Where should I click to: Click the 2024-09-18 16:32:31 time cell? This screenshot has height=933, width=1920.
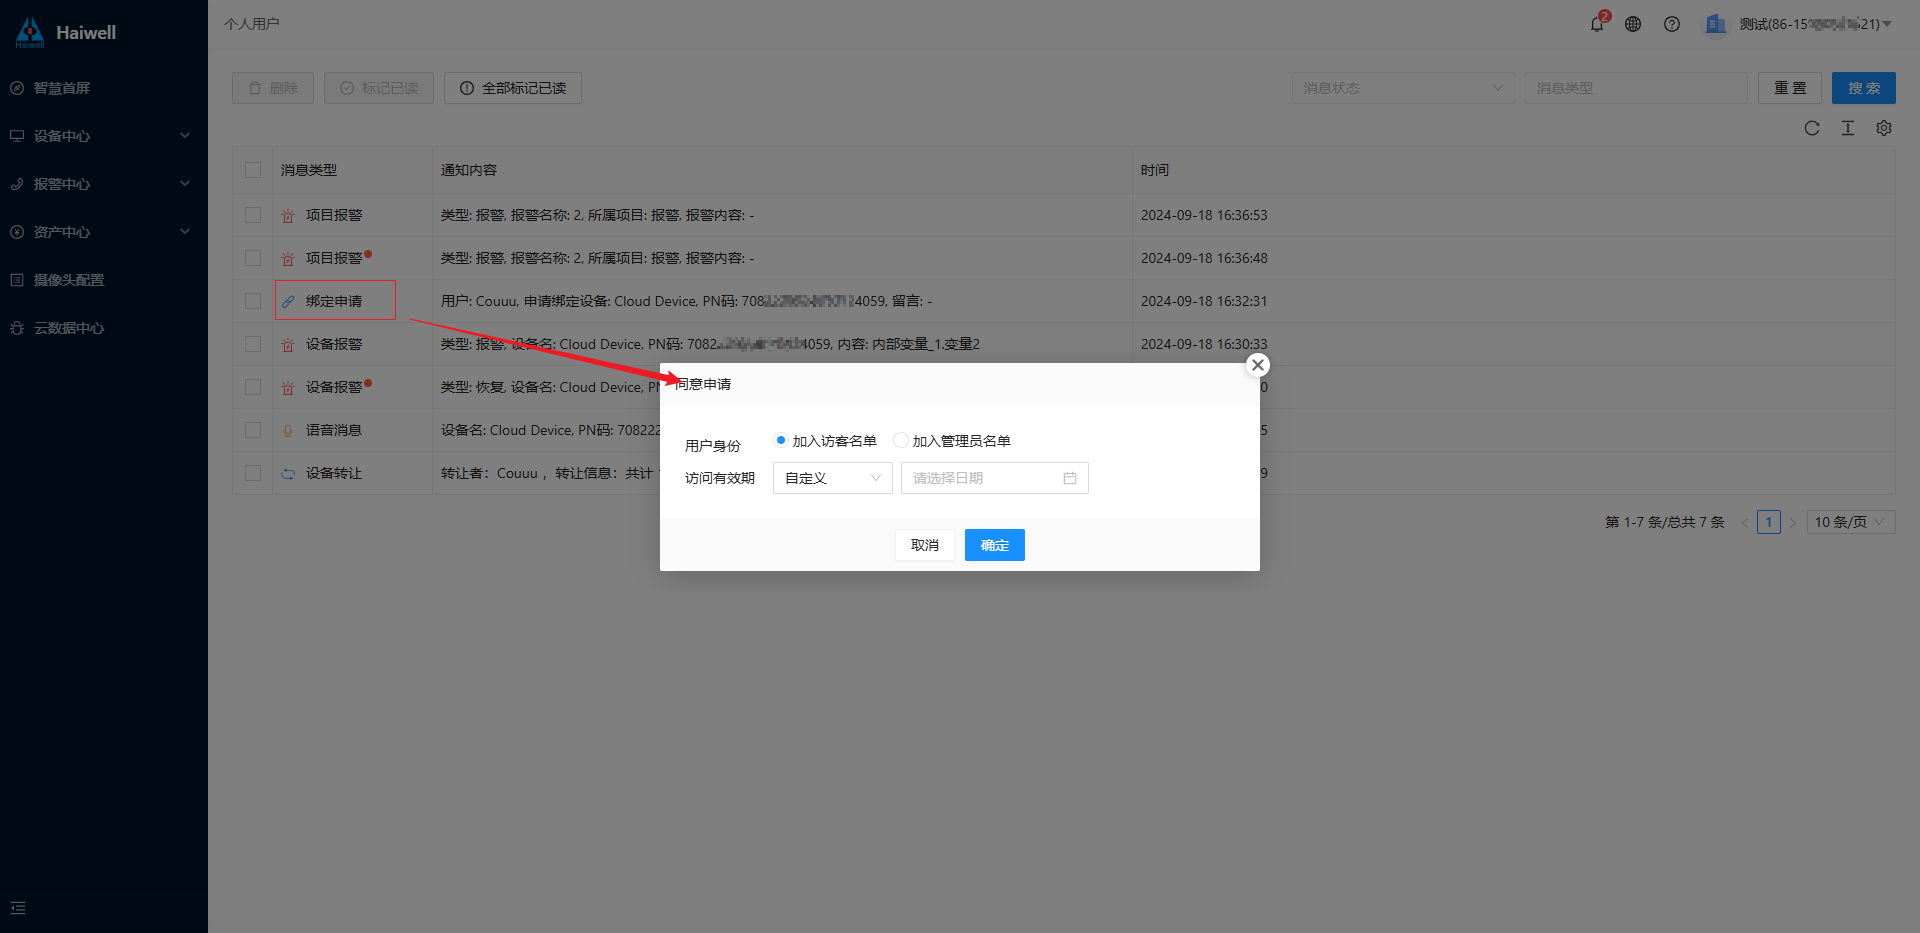click(x=1204, y=301)
